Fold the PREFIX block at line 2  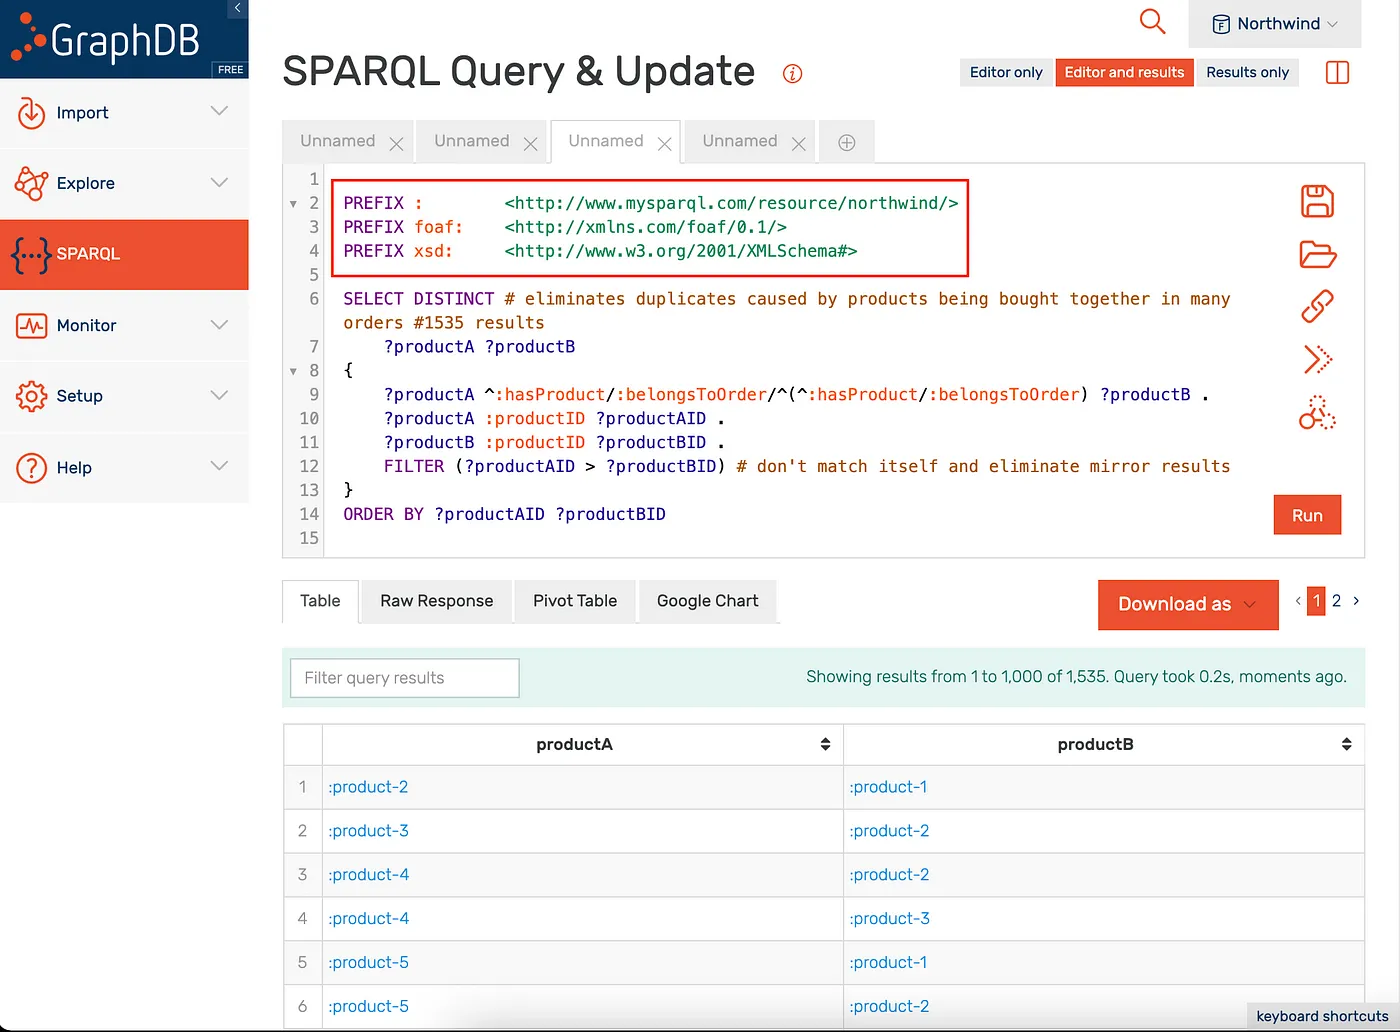(x=293, y=204)
